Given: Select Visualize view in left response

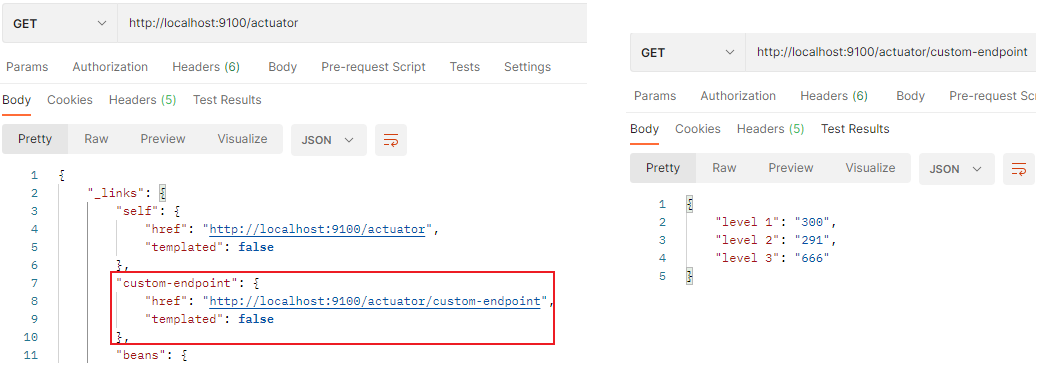Looking at the screenshot, I should click(x=242, y=139).
